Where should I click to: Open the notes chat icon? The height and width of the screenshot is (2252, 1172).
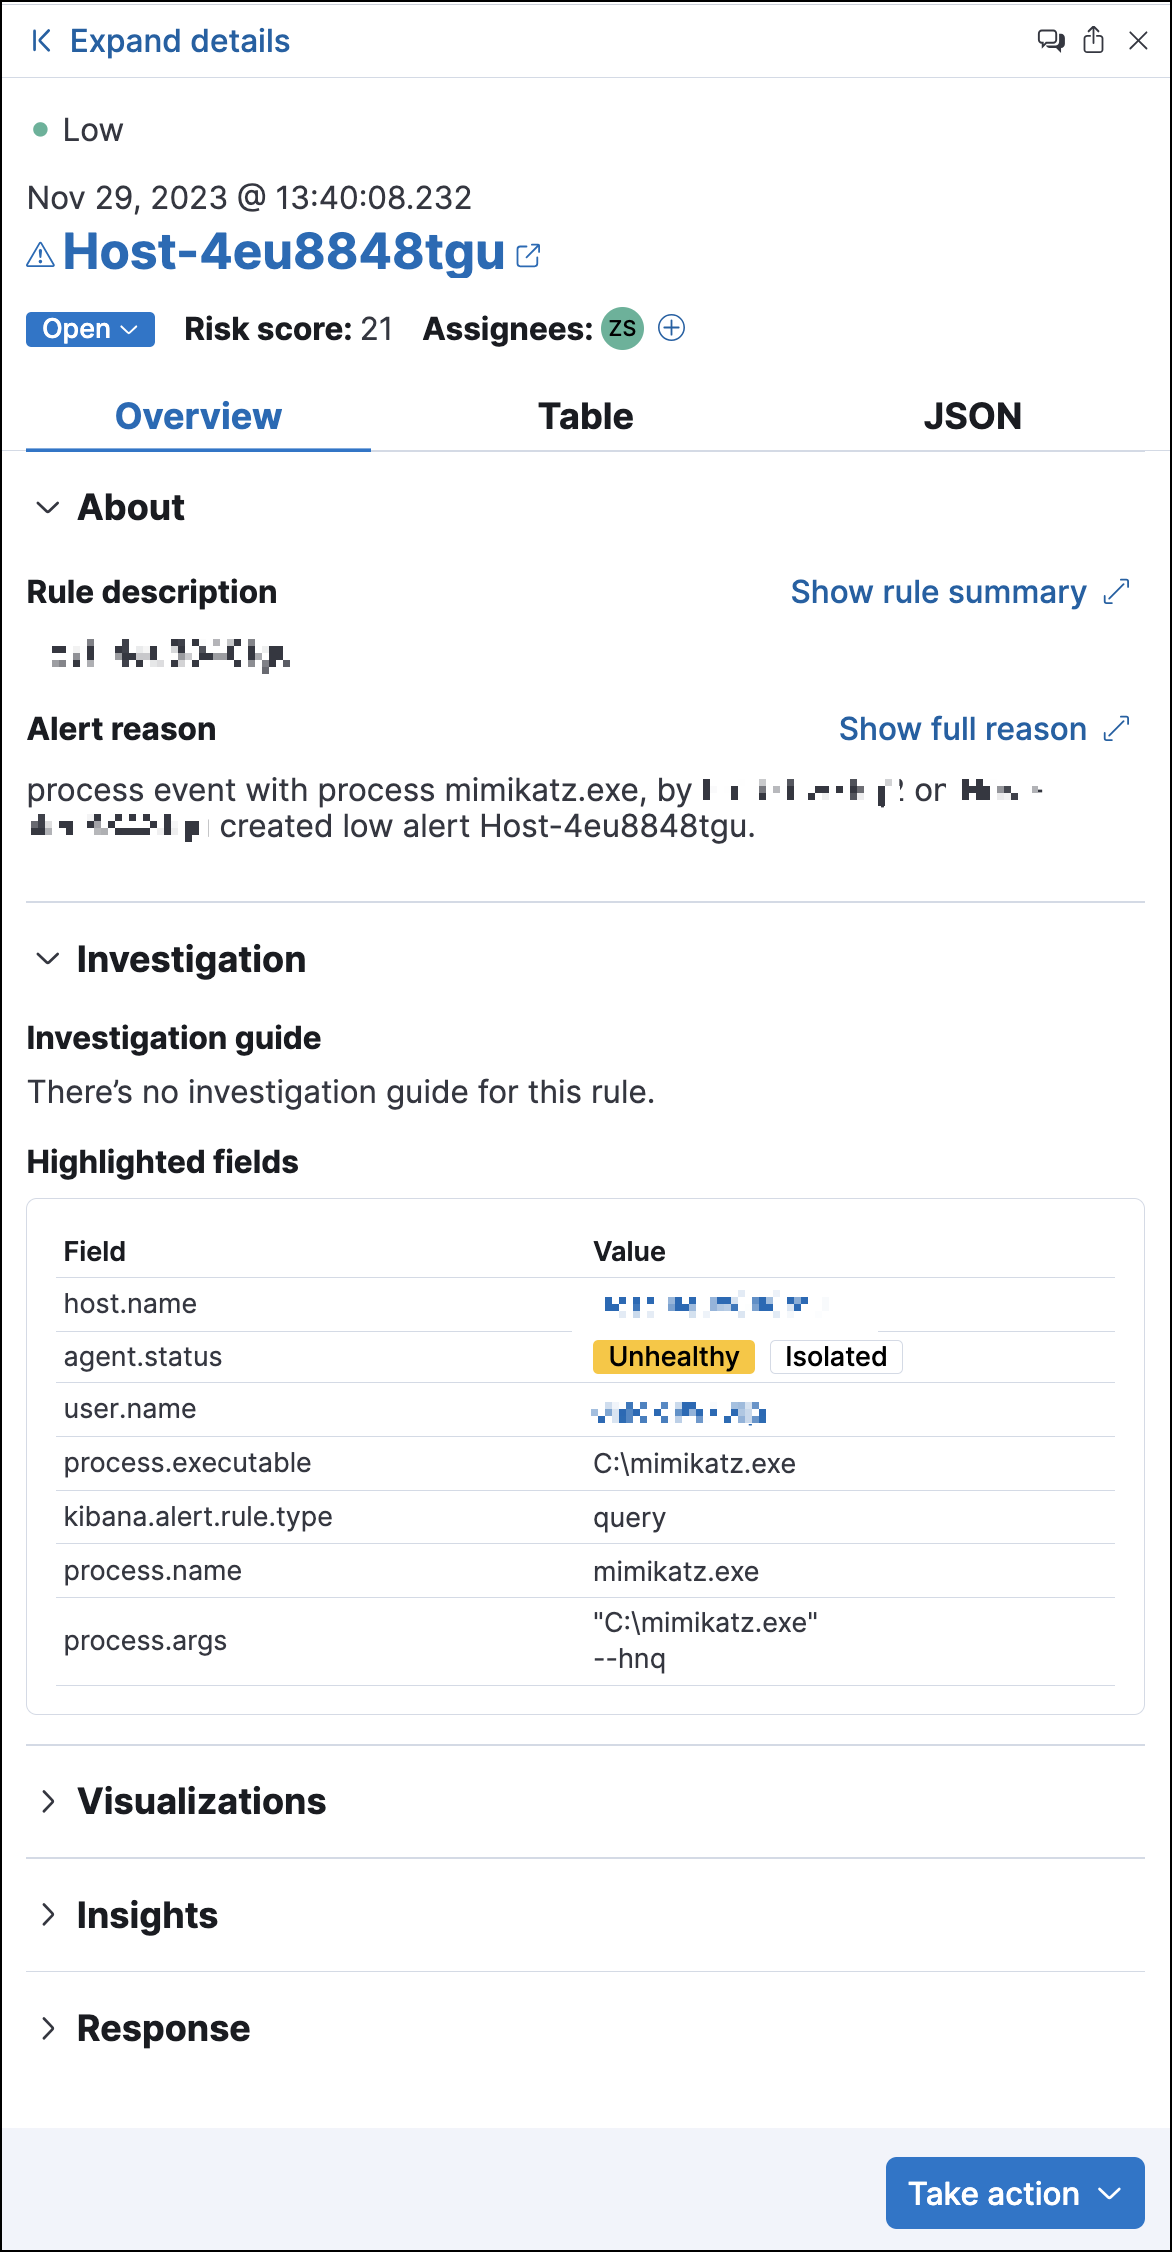click(1050, 41)
